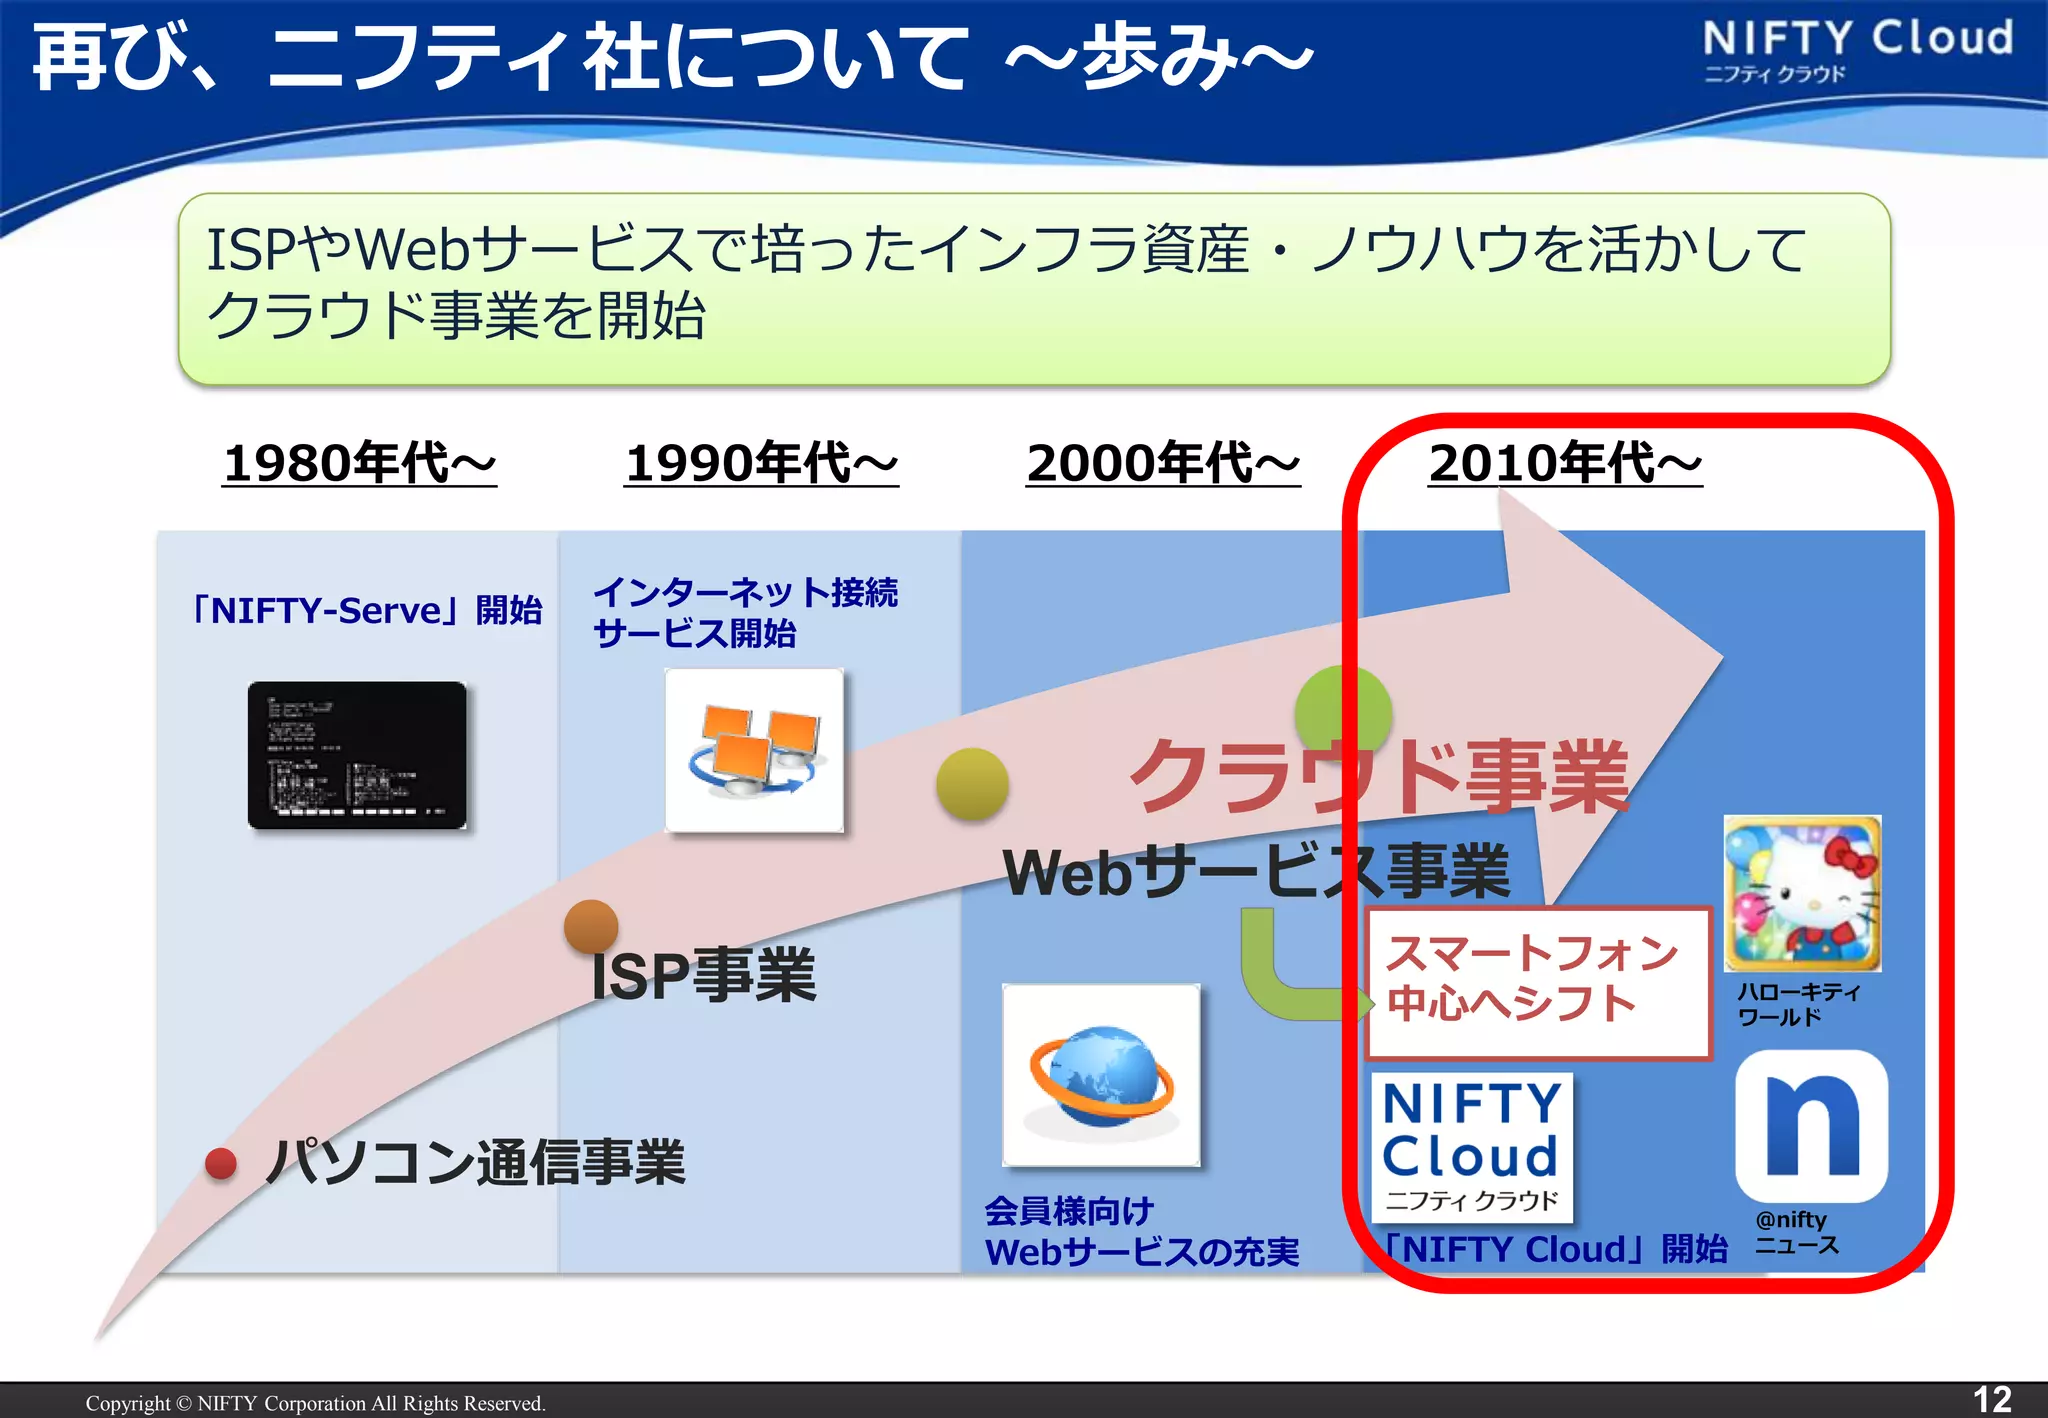Click the page number 12

point(1992,1399)
